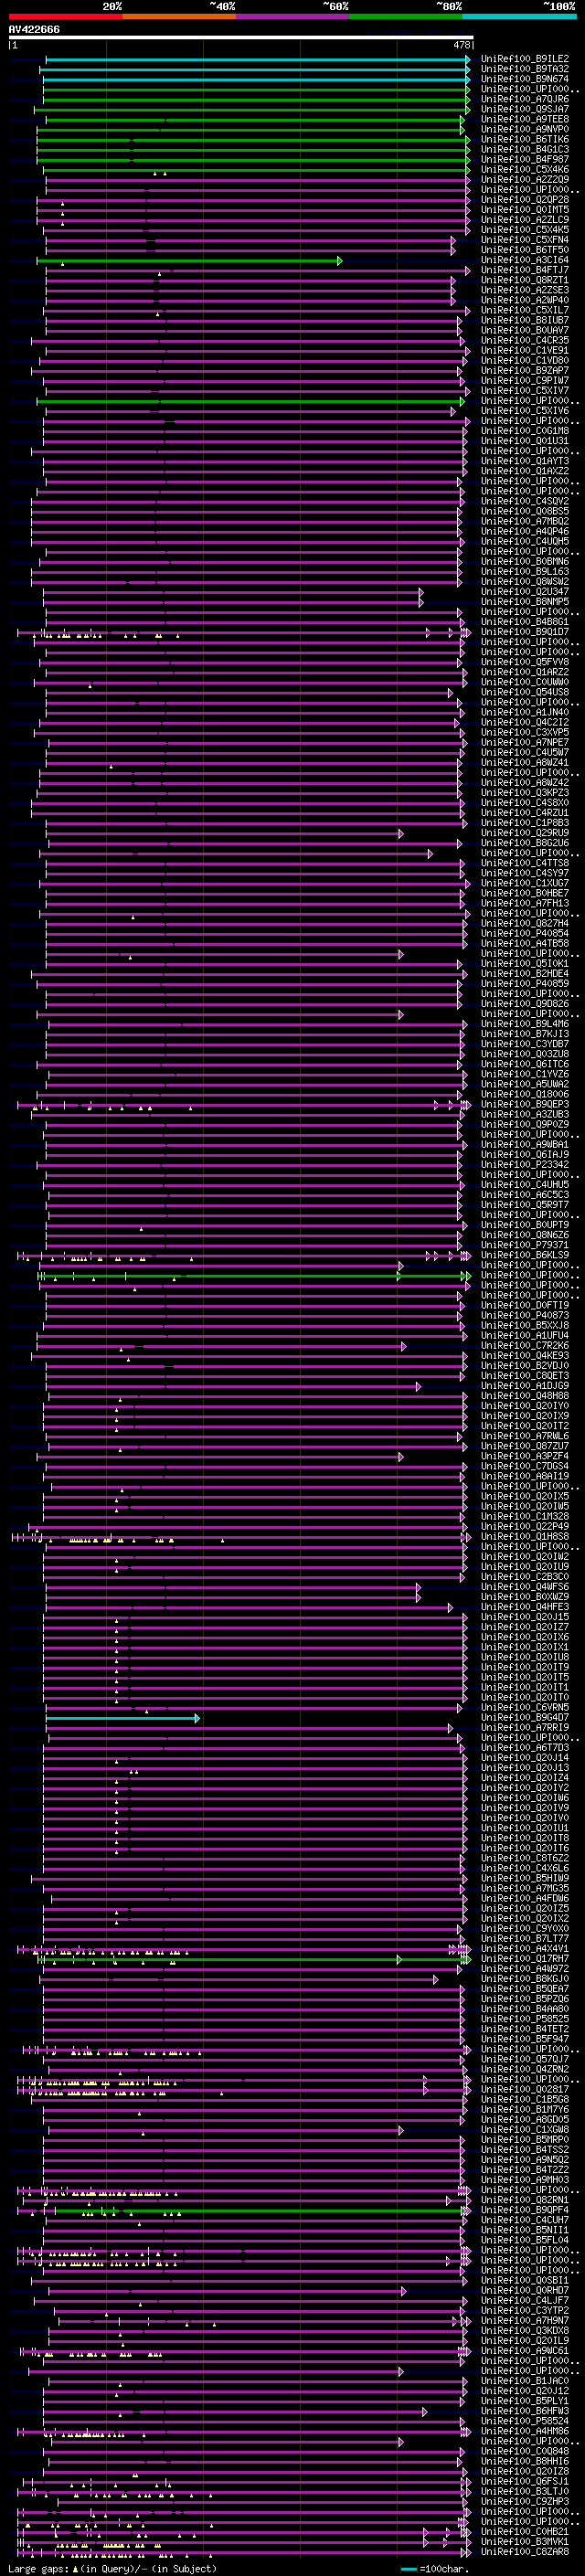Select the UniRef100_Q08BS5 label

click(x=525, y=511)
